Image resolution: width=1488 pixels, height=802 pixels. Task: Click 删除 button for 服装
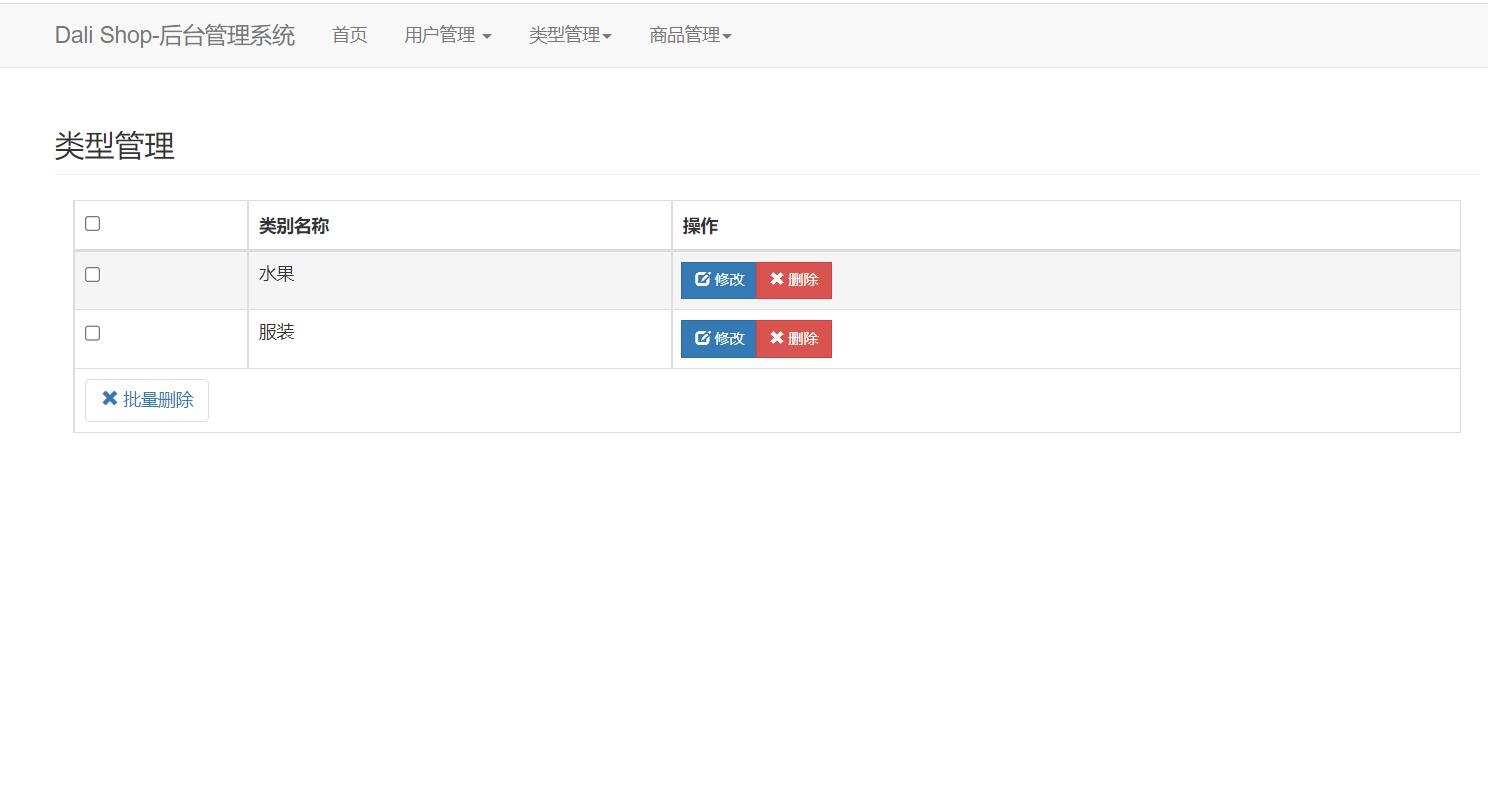point(794,339)
